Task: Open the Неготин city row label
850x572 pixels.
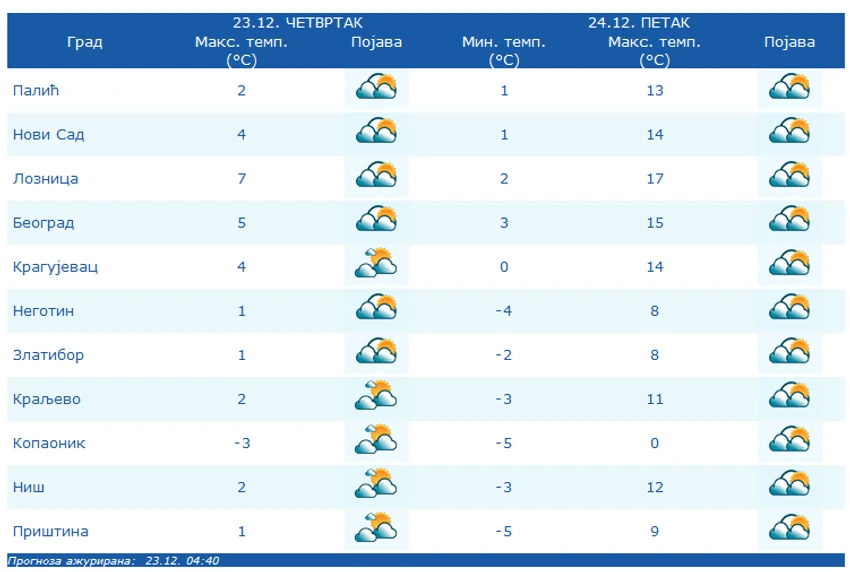Action: click(43, 311)
